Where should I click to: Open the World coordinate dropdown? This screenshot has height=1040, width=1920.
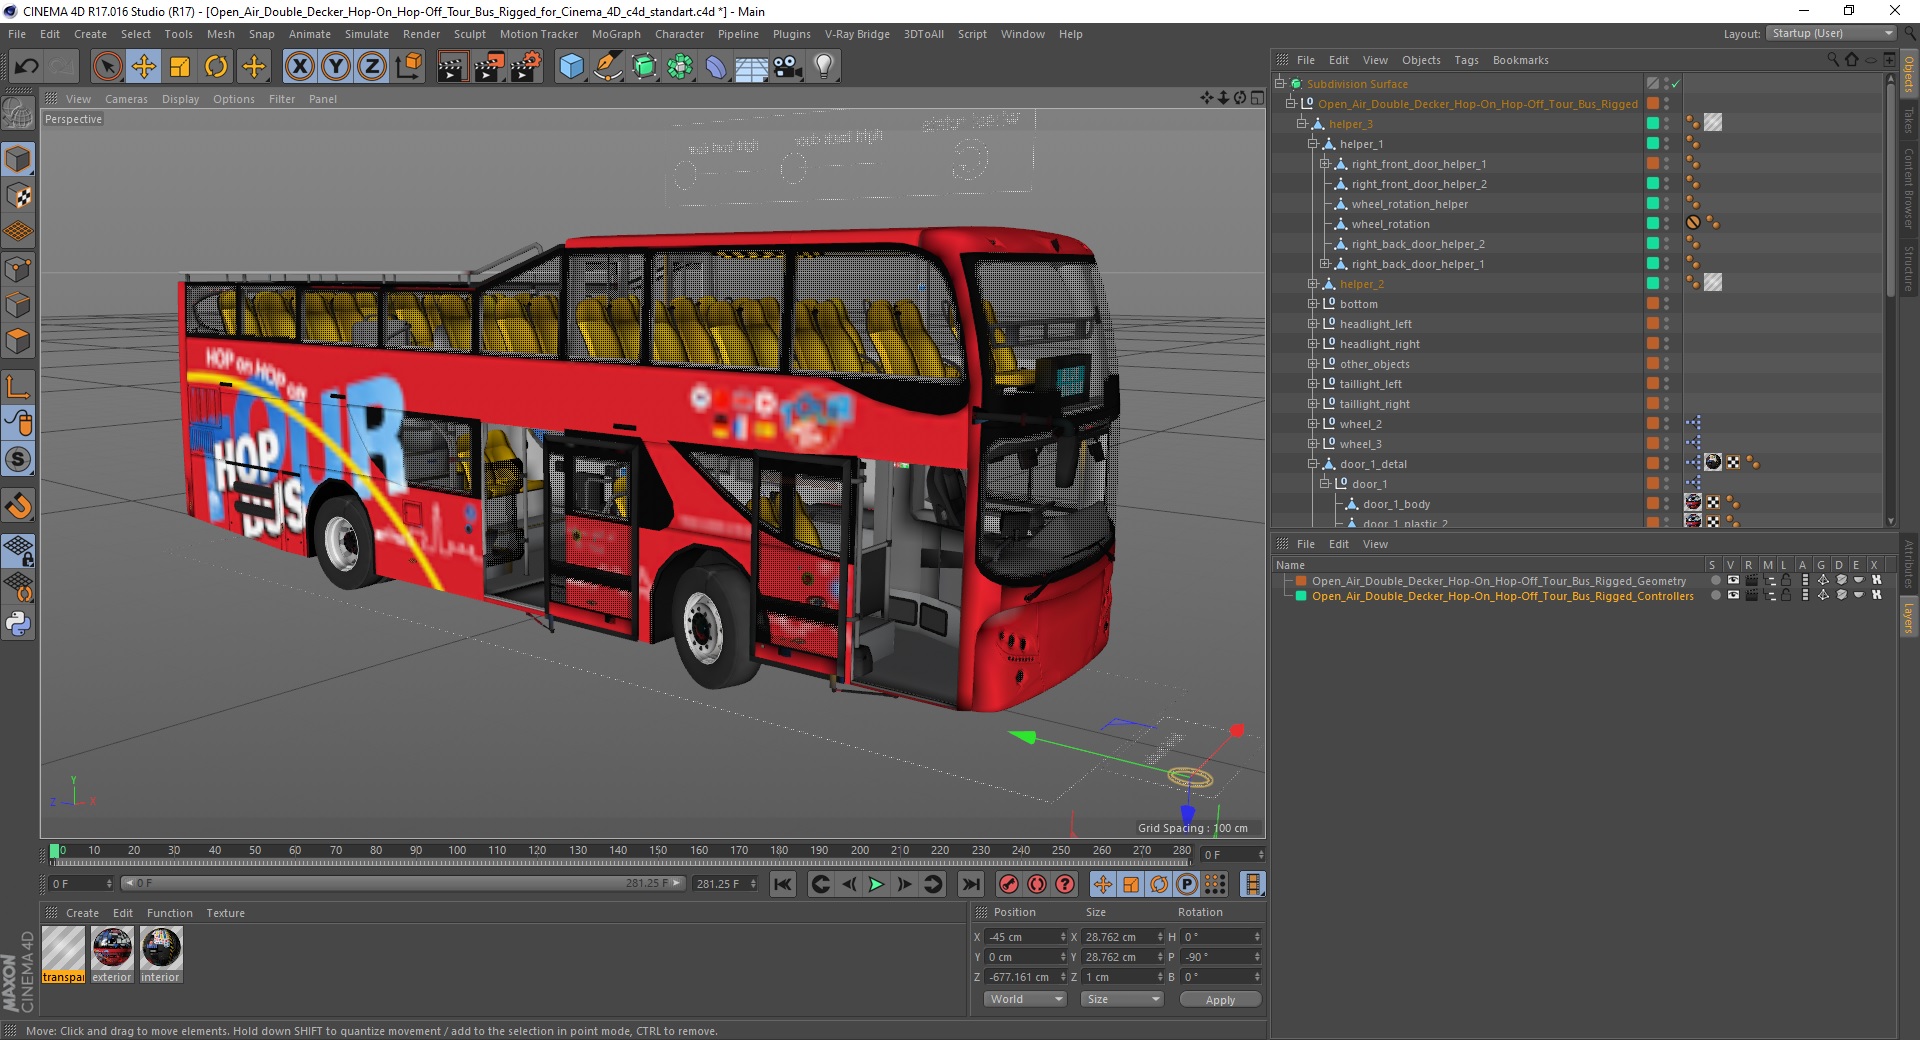point(1026,999)
